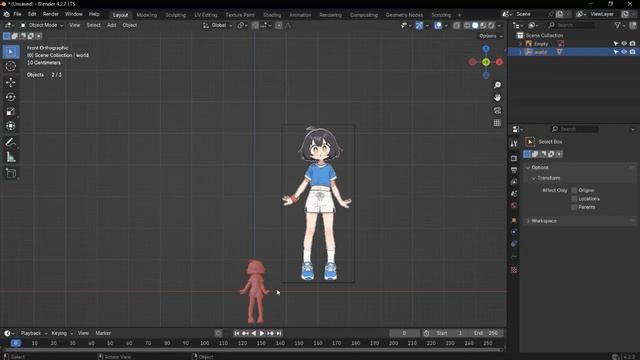Pick the Measure tool in the left toolbar

pos(11,157)
